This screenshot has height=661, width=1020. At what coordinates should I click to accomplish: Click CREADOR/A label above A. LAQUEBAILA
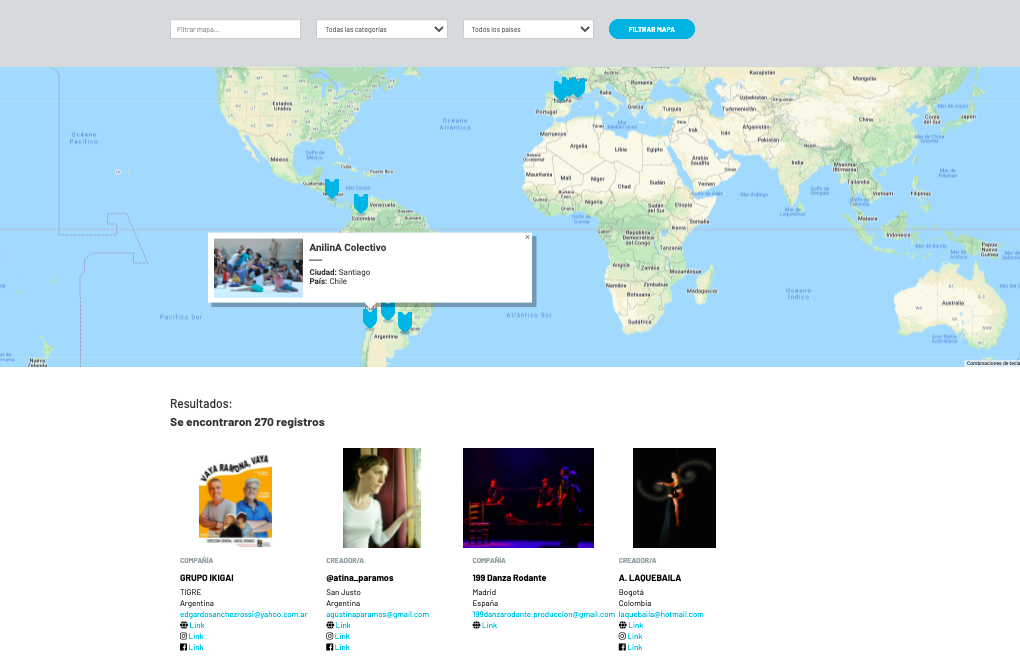[x=638, y=560]
